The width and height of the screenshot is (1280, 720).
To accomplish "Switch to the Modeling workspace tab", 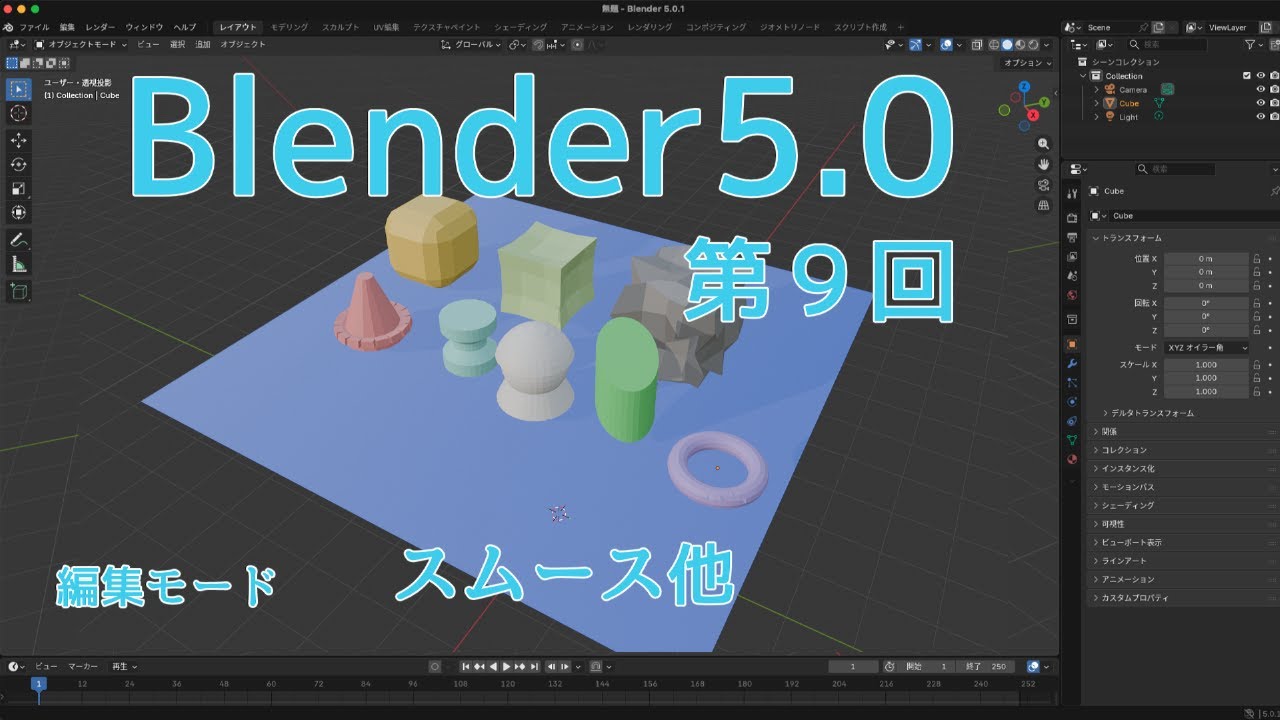I will coord(290,27).
